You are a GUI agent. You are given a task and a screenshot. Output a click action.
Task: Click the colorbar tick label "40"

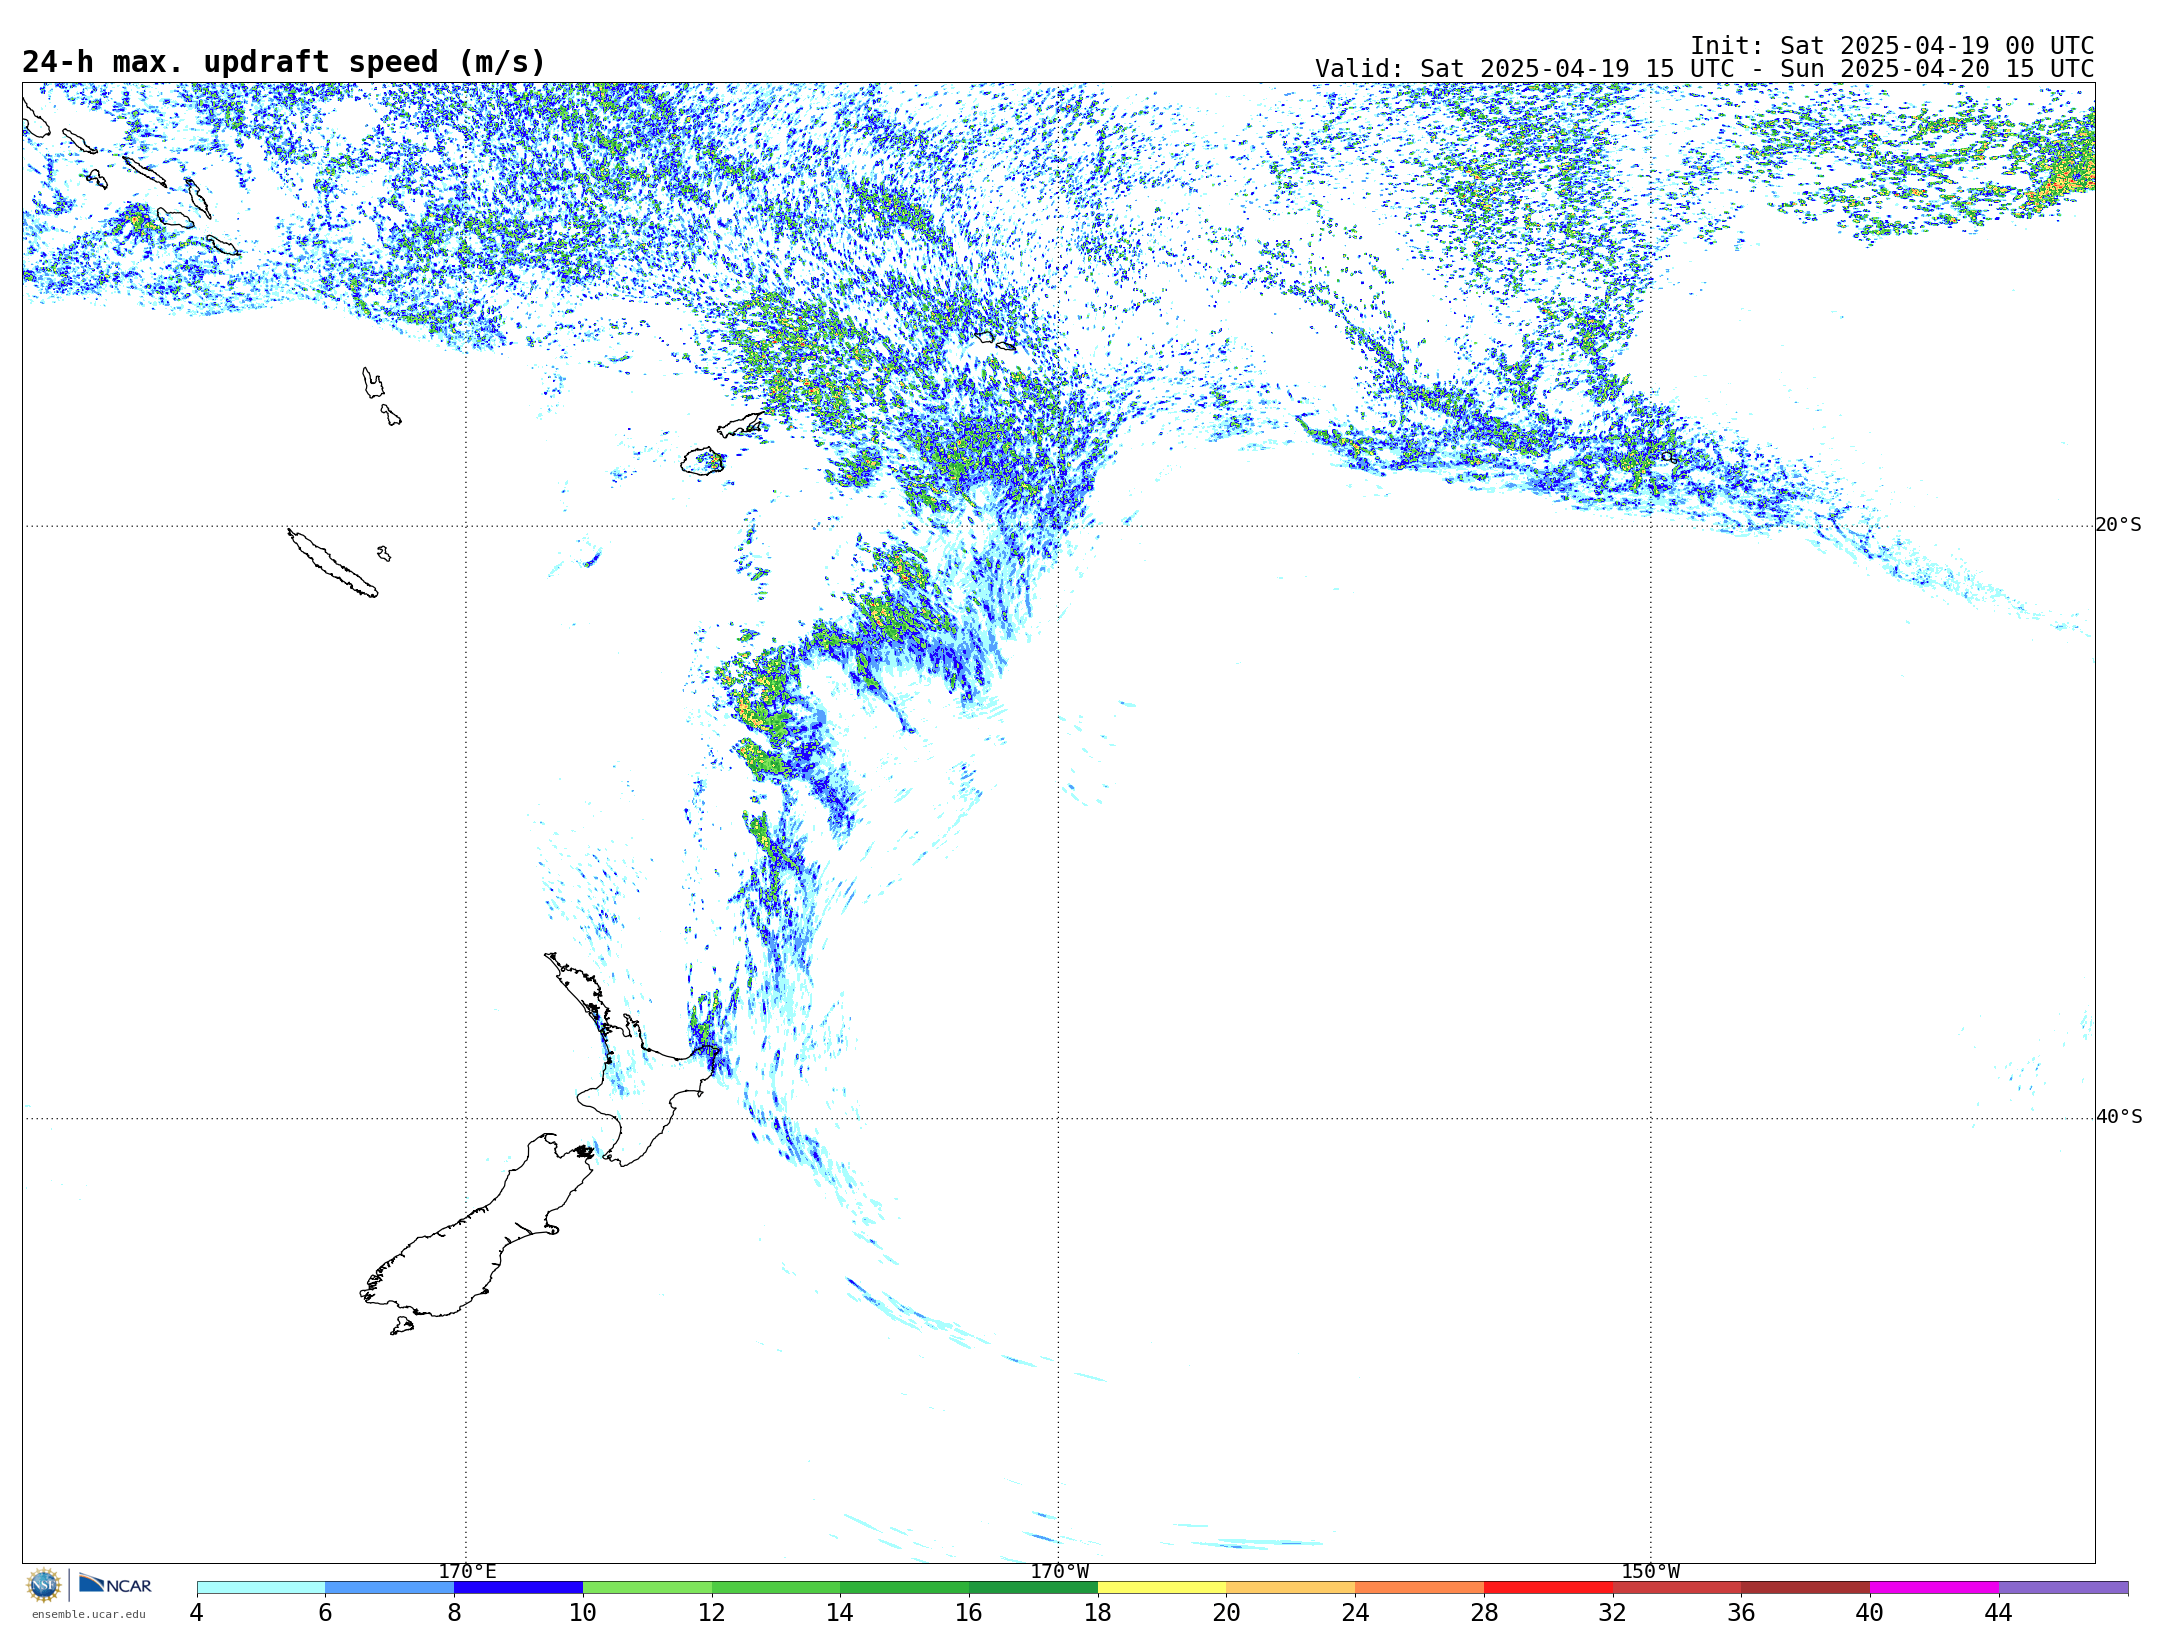(x=1870, y=1613)
